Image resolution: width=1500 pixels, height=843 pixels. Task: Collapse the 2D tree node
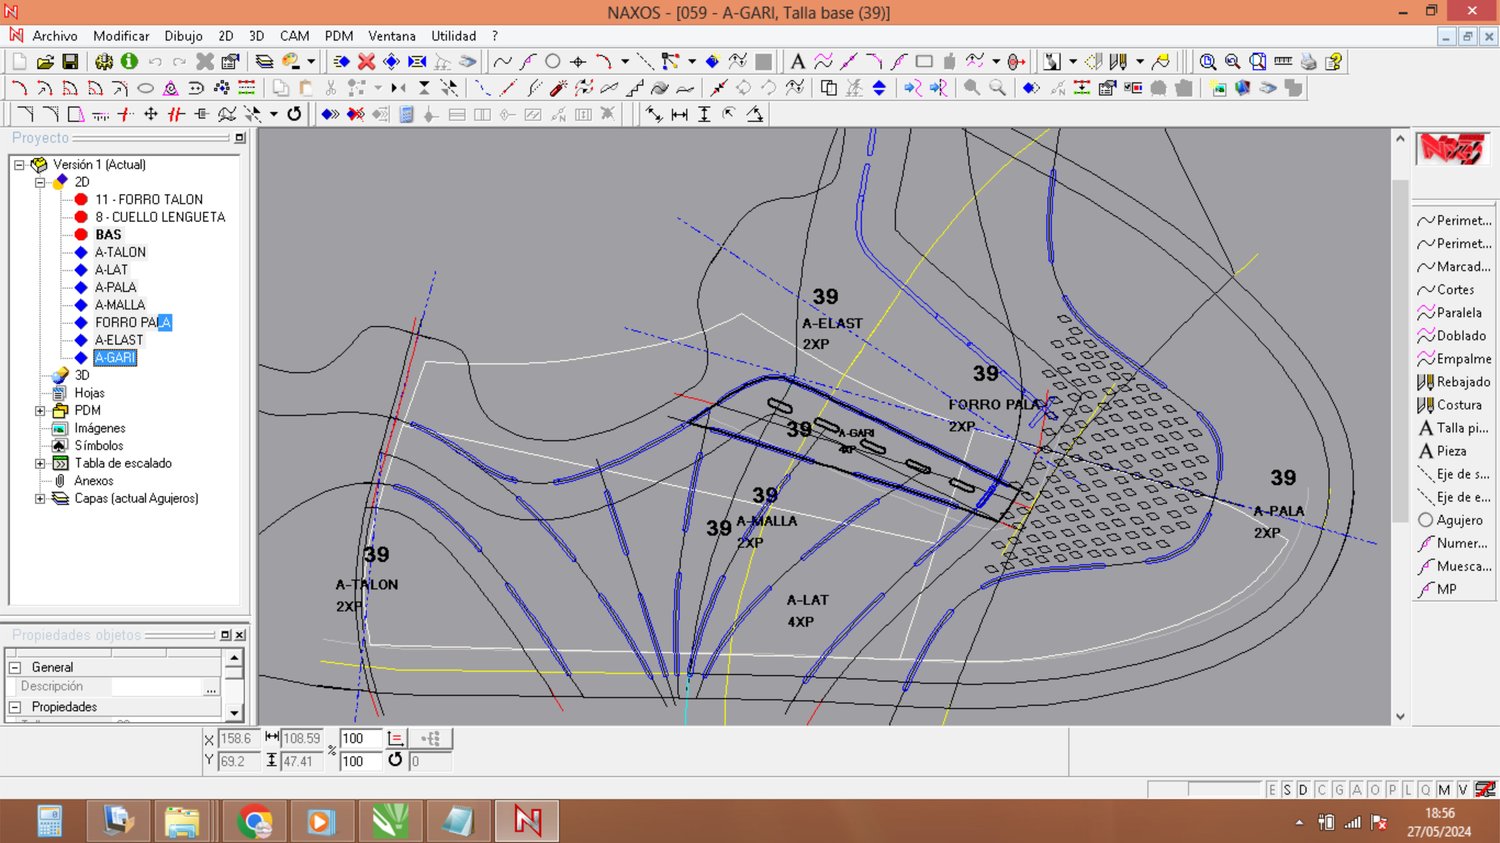point(40,182)
